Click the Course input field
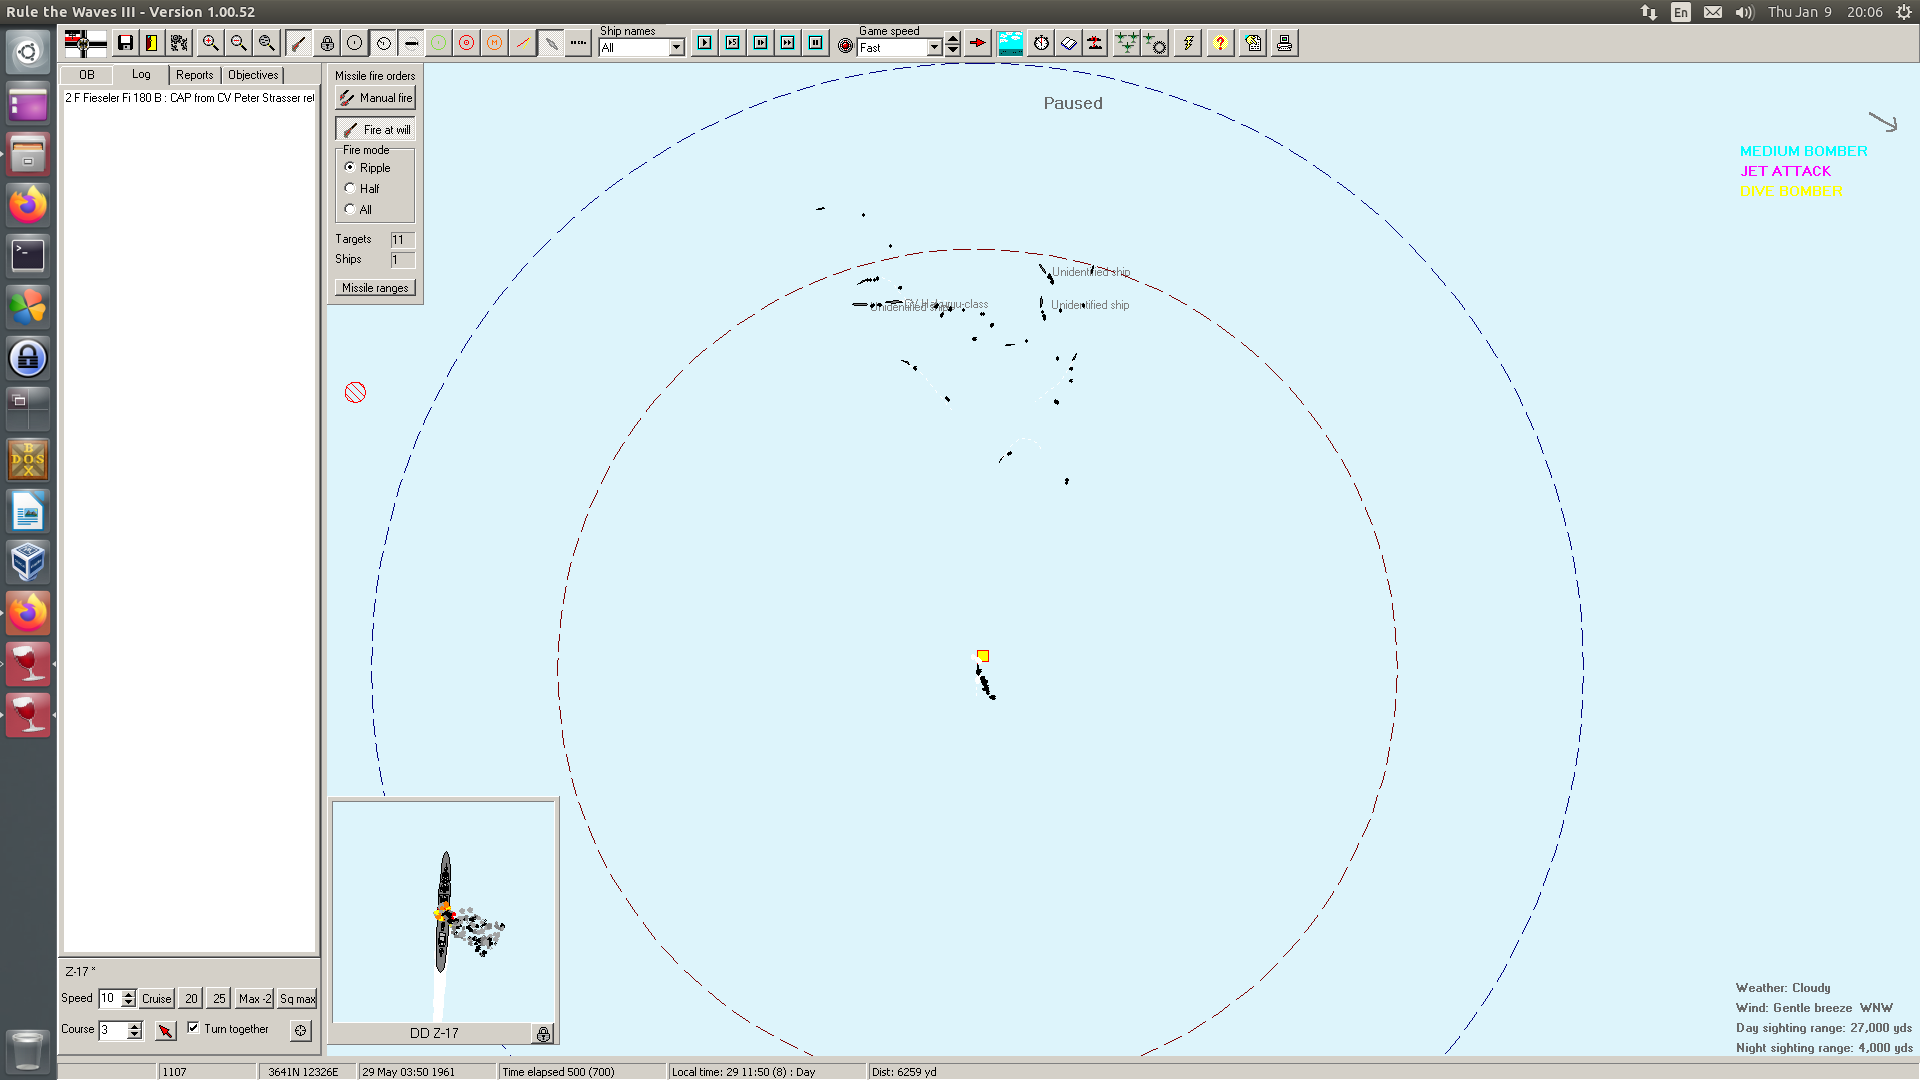Screen dimensions: 1920x1080 [x=112, y=1030]
